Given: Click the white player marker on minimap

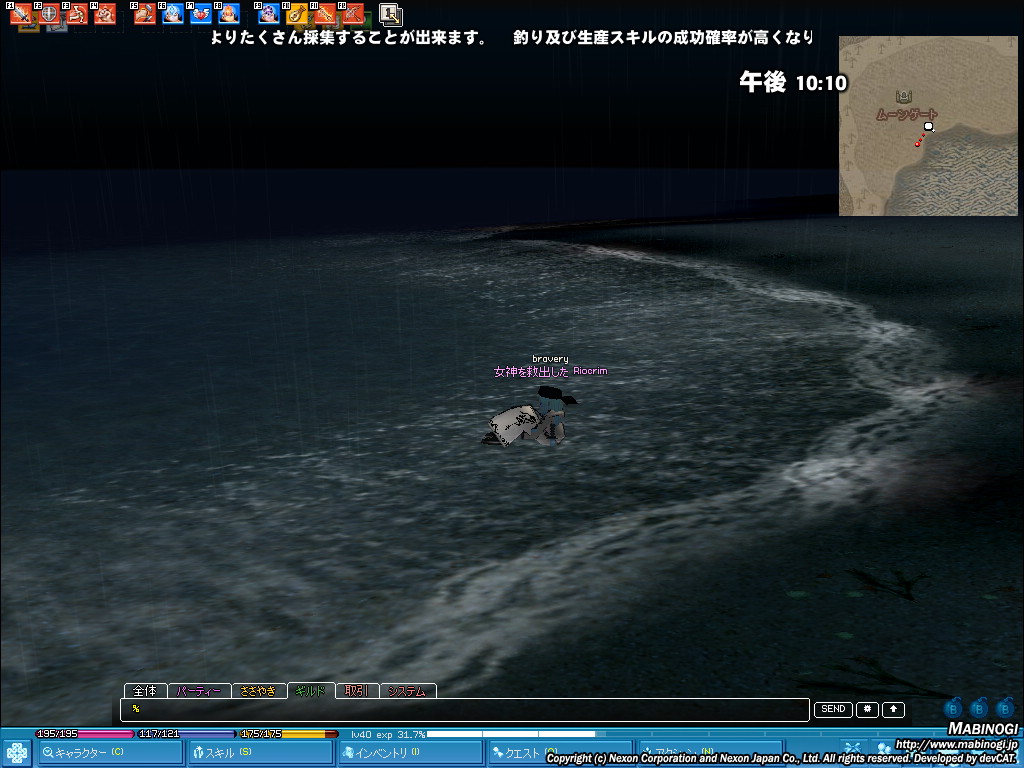Looking at the screenshot, I should click(929, 126).
